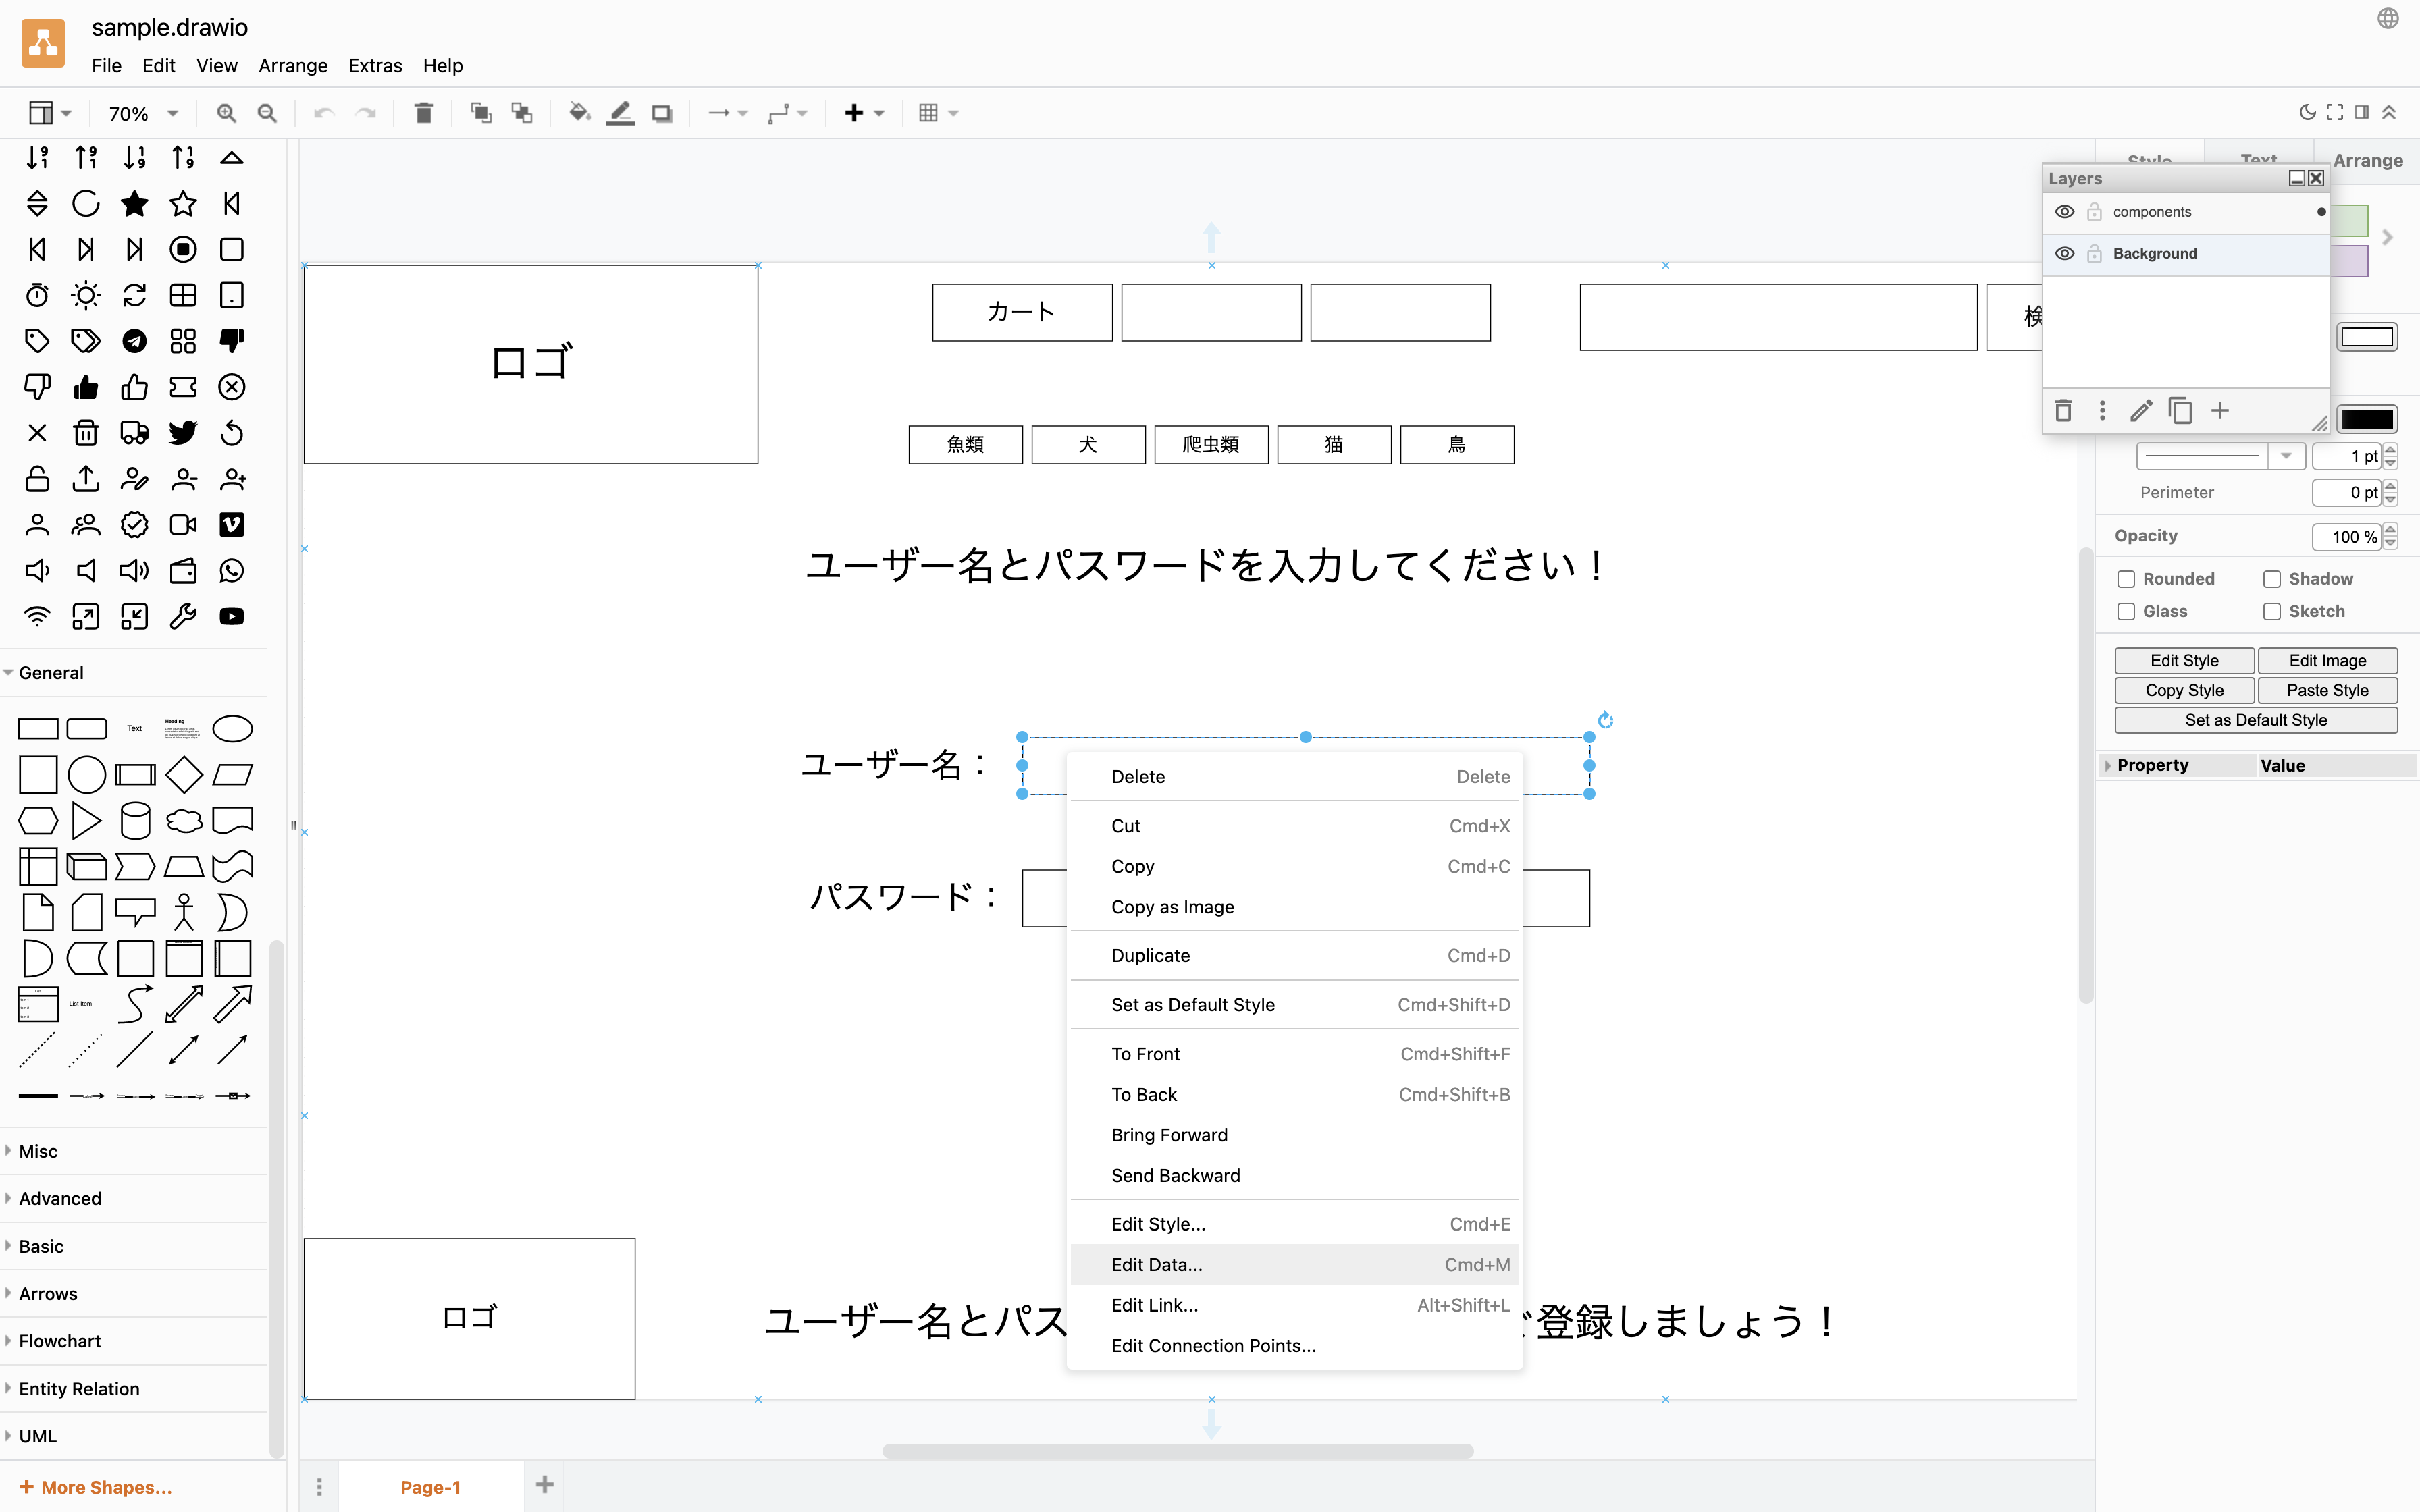Click the black line color swatch
Viewport: 2420px width, 1512px height.
[2367, 419]
